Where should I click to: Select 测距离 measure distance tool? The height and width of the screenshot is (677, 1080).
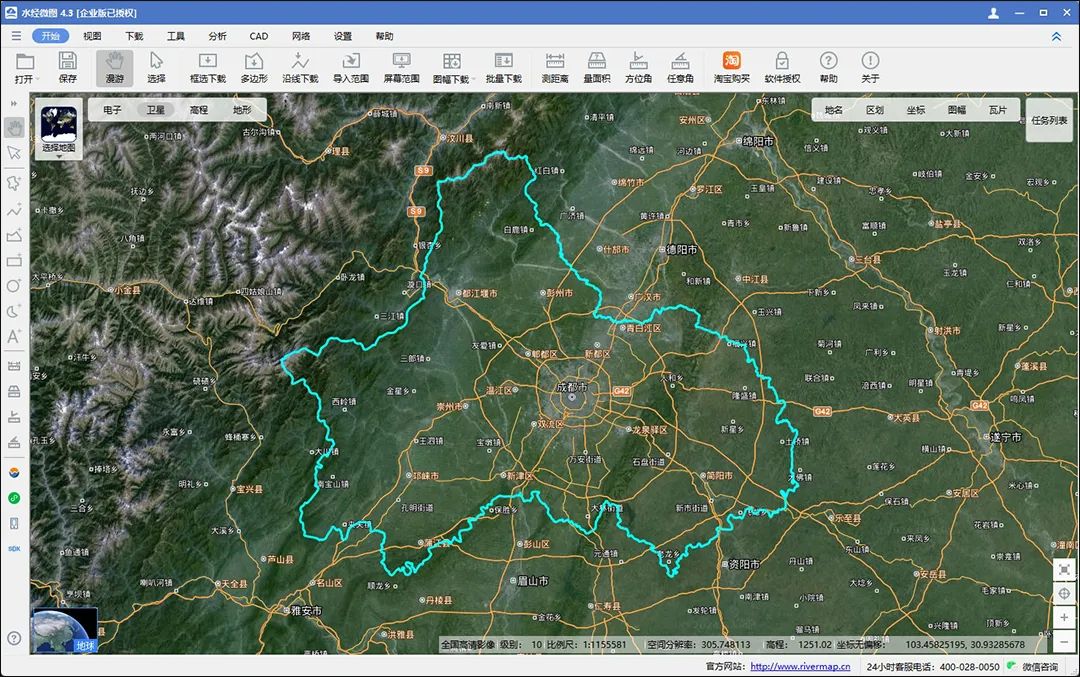pyautogui.click(x=555, y=68)
